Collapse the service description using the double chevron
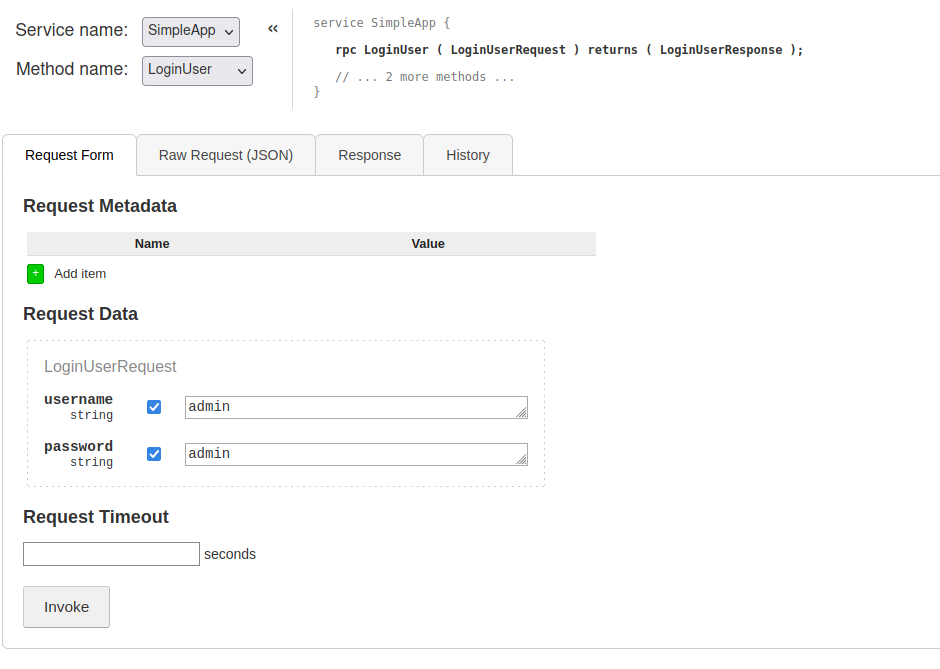This screenshot has width=940, height=669. tap(273, 30)
